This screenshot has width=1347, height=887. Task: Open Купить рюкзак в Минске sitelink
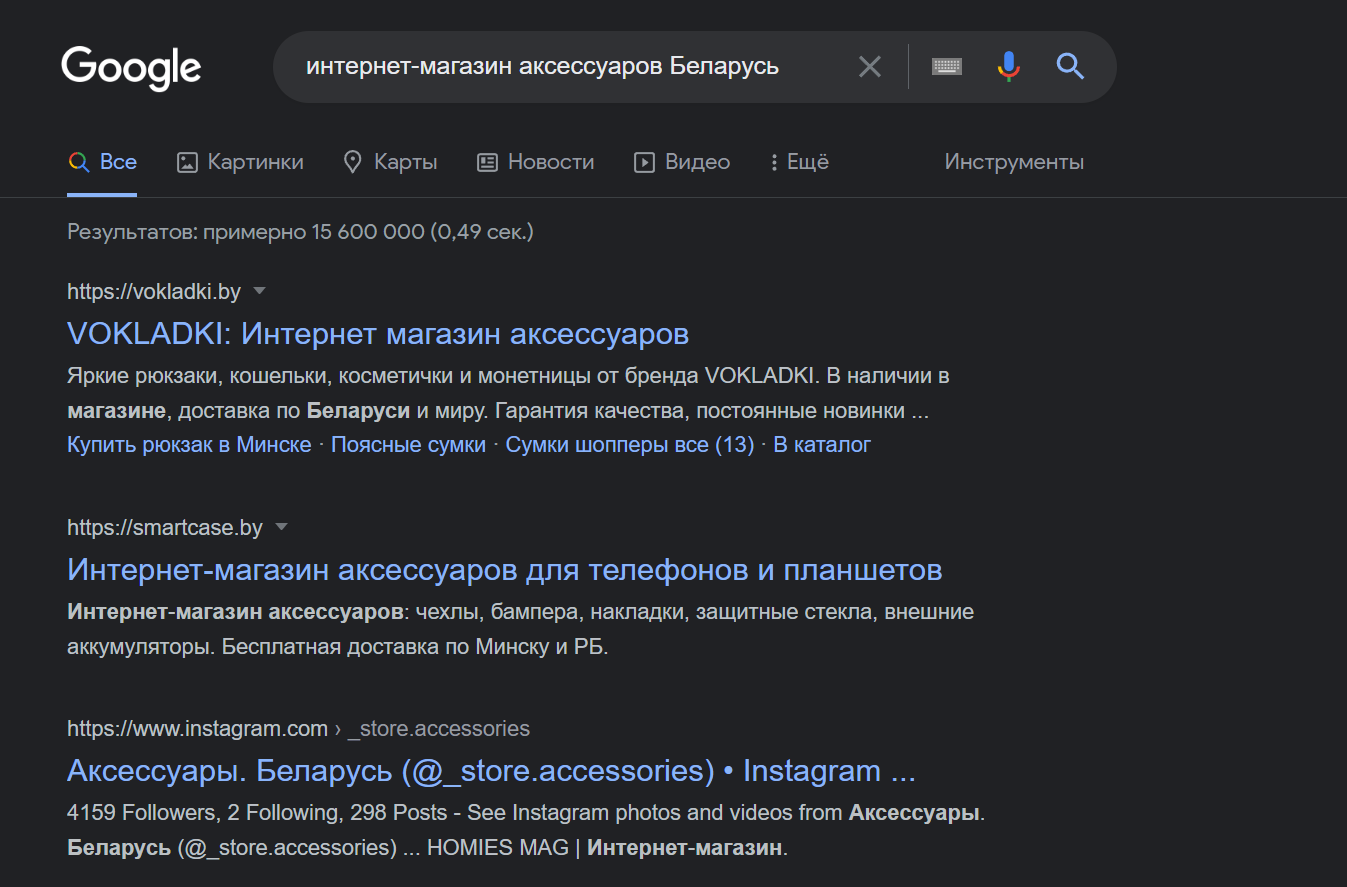189,445
